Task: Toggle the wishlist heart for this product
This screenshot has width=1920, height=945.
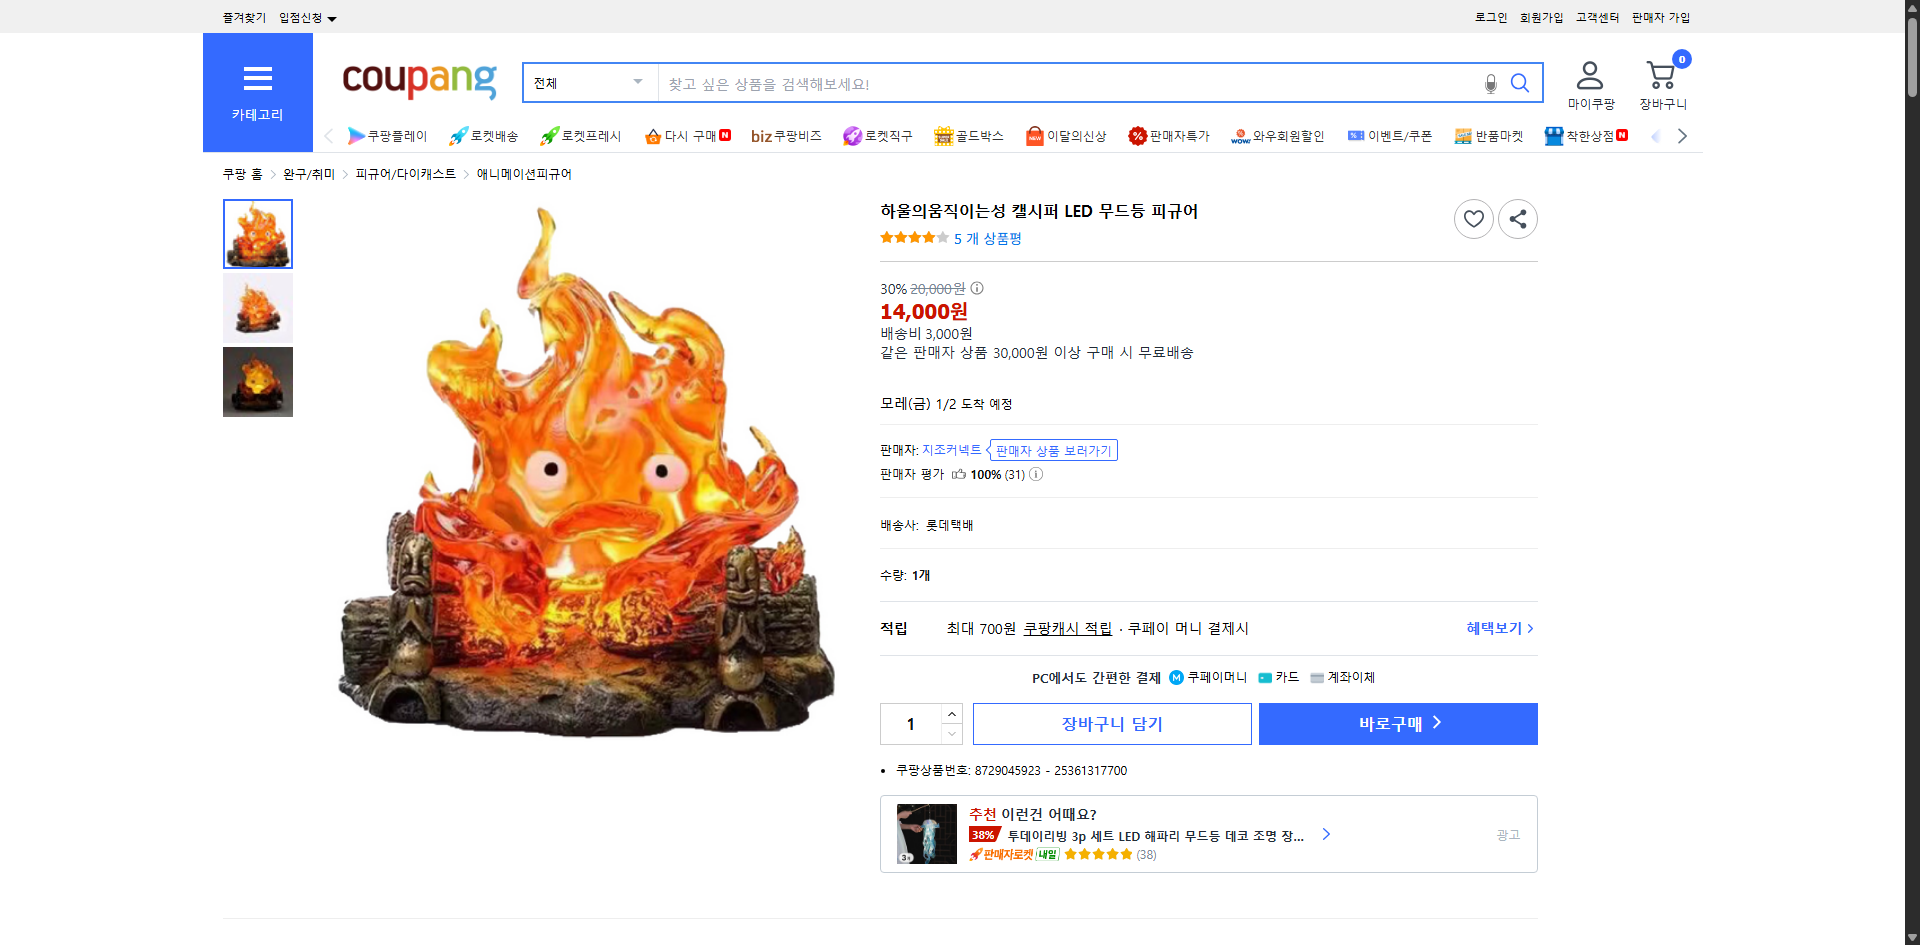Action: 1473,218
